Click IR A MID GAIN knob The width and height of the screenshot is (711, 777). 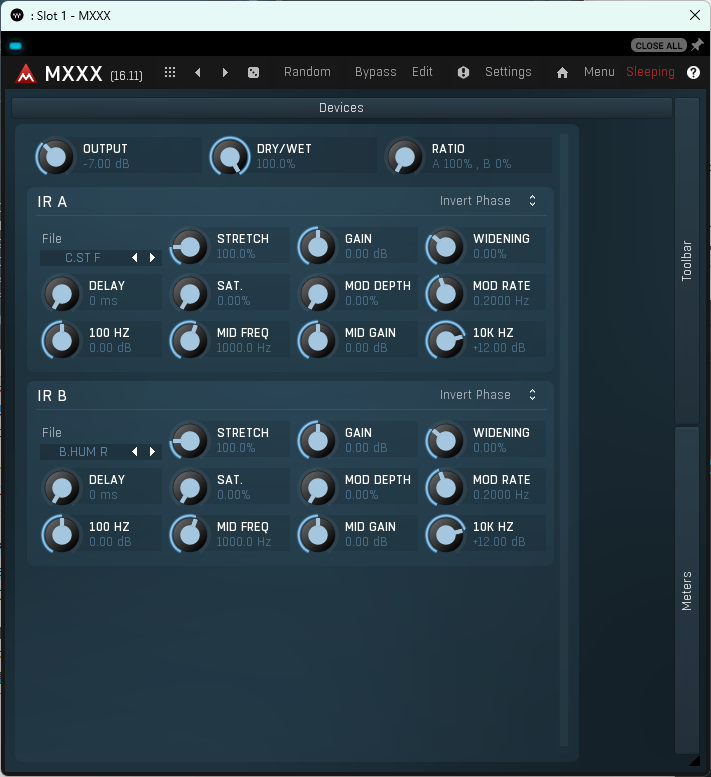(317, 340)
